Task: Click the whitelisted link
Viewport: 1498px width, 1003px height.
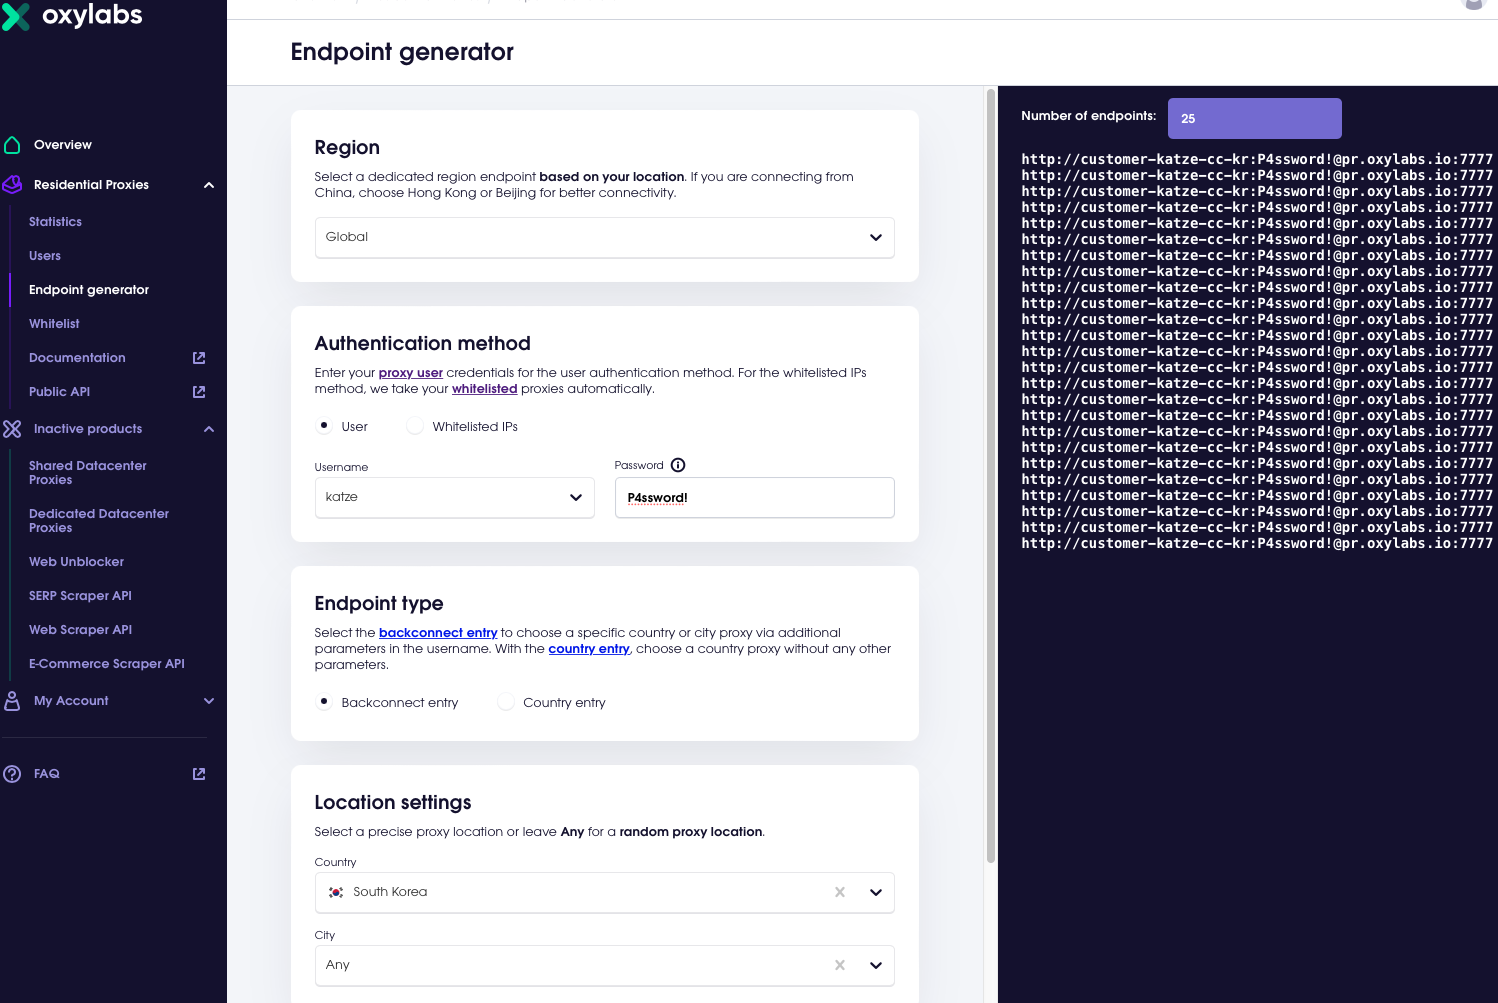Action: click(x=484, y=389)
